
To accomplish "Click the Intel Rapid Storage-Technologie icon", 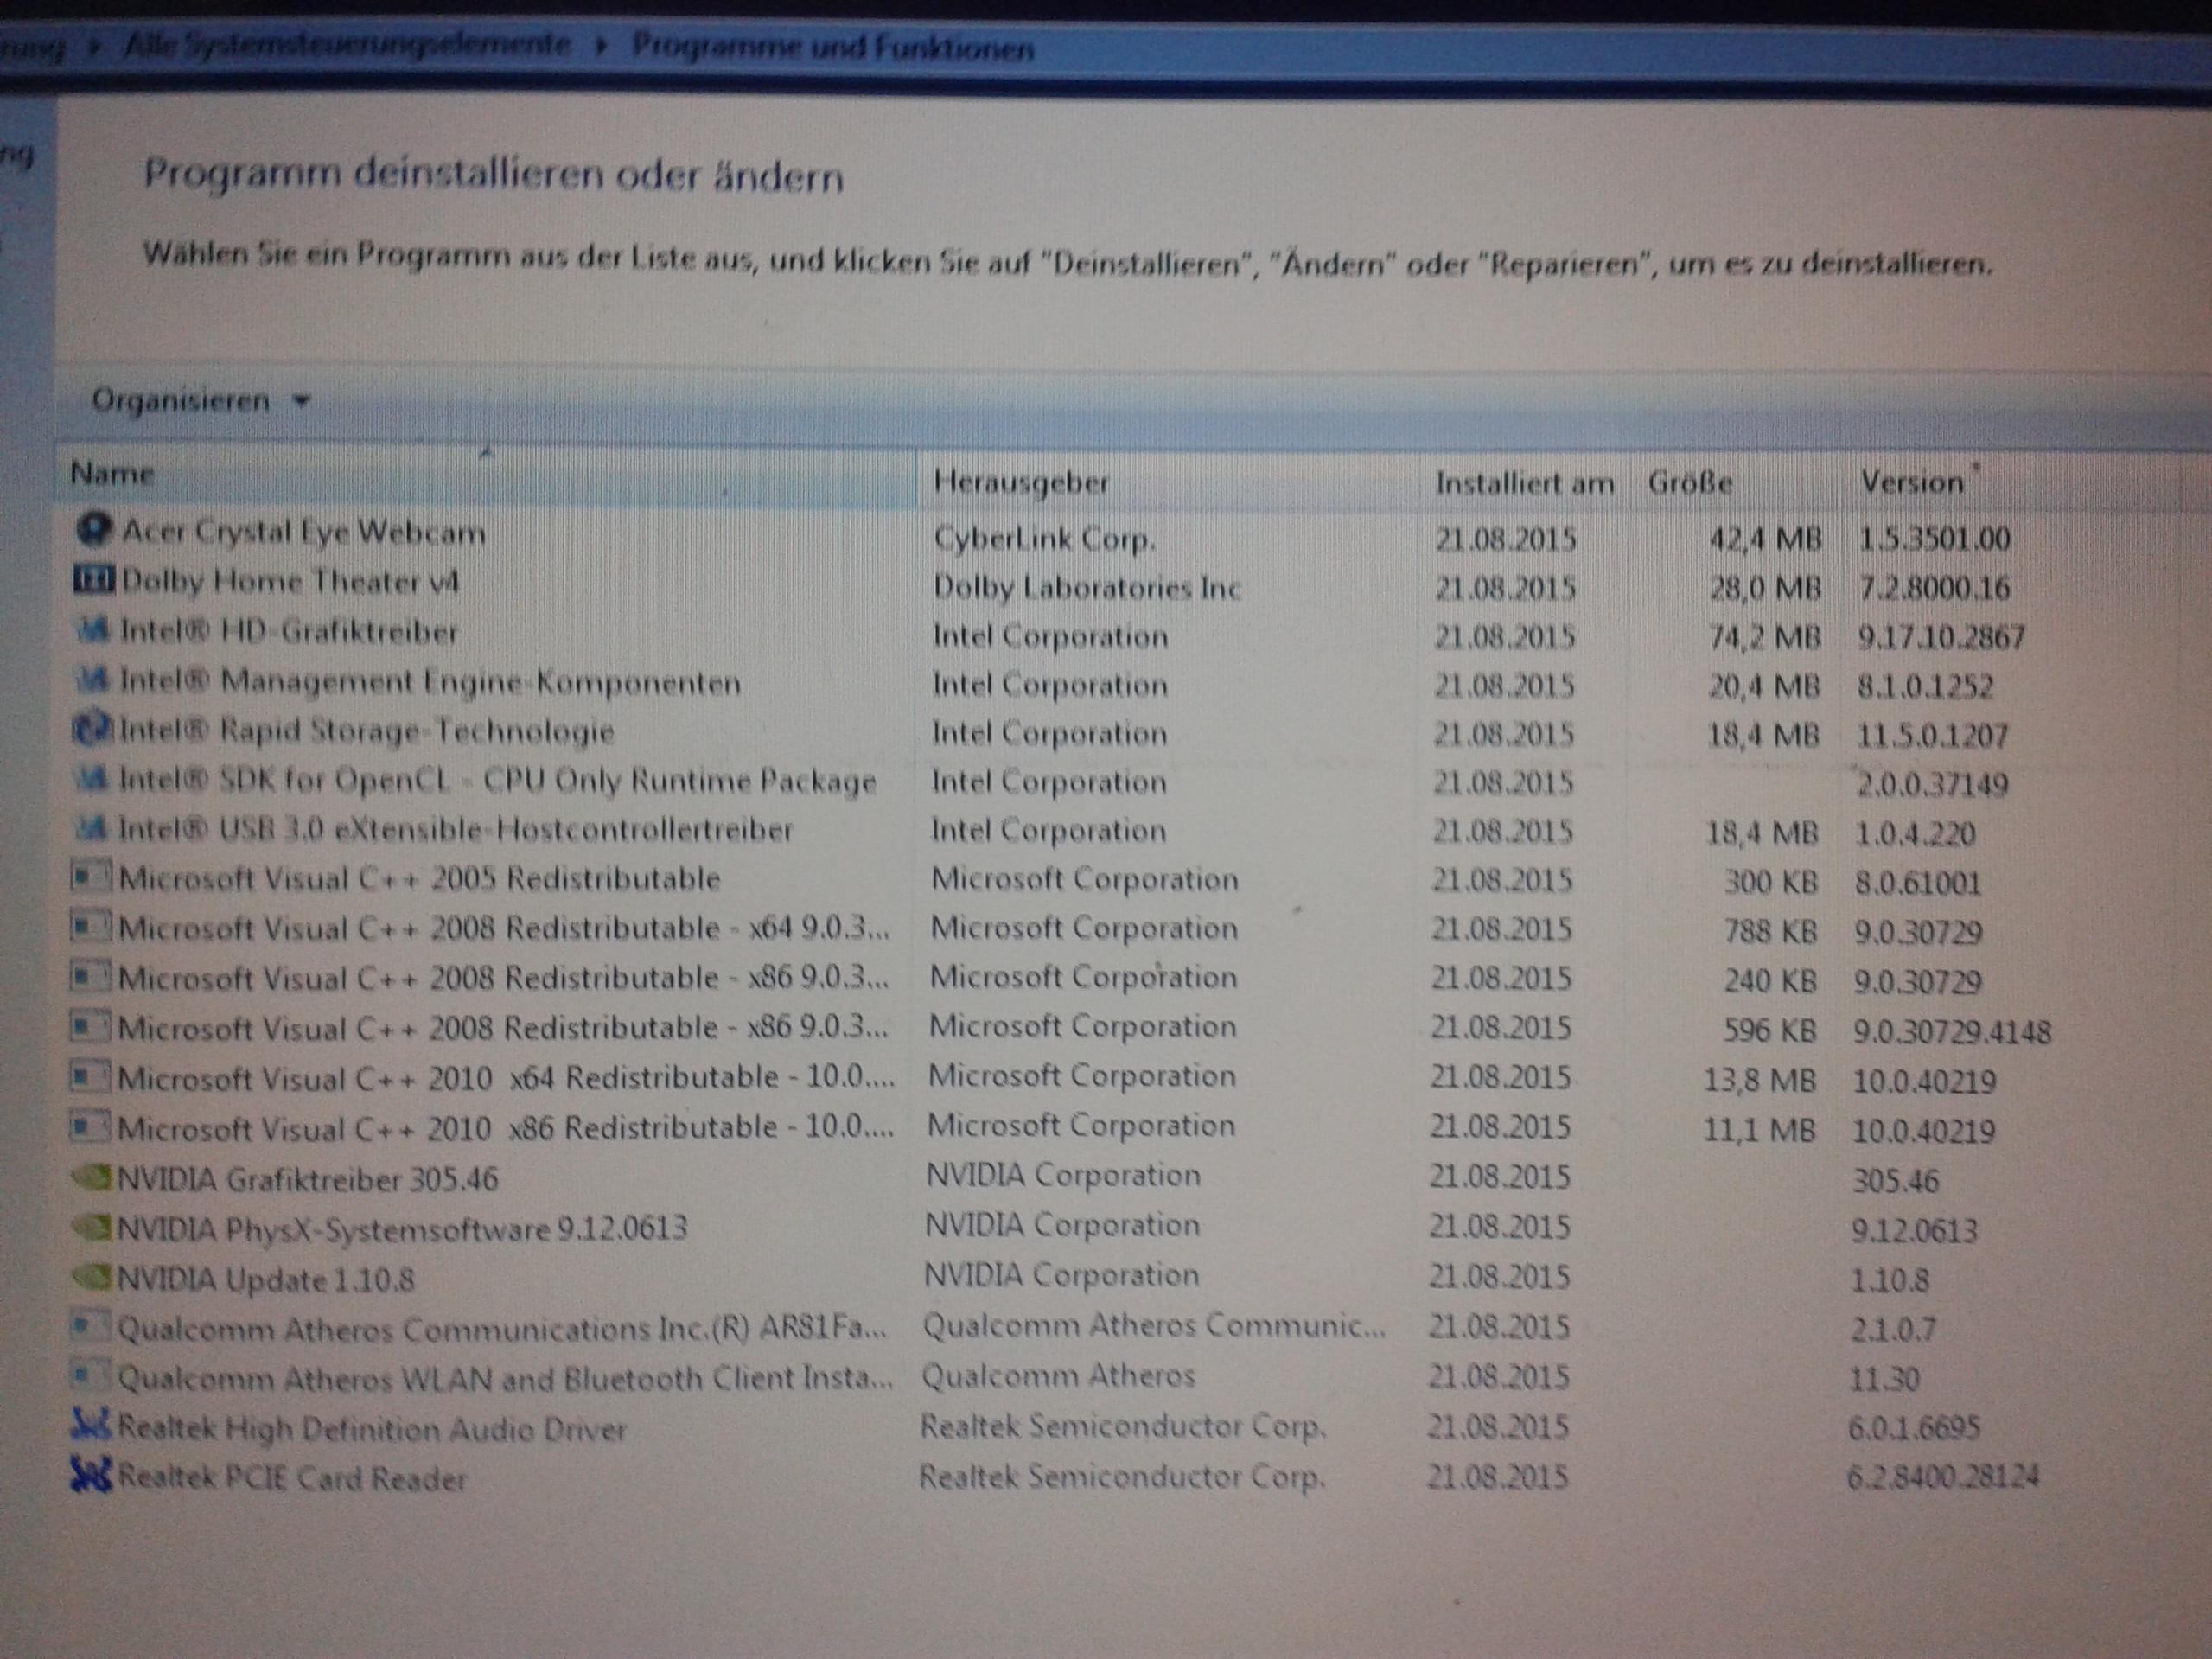I will (91, 729).
